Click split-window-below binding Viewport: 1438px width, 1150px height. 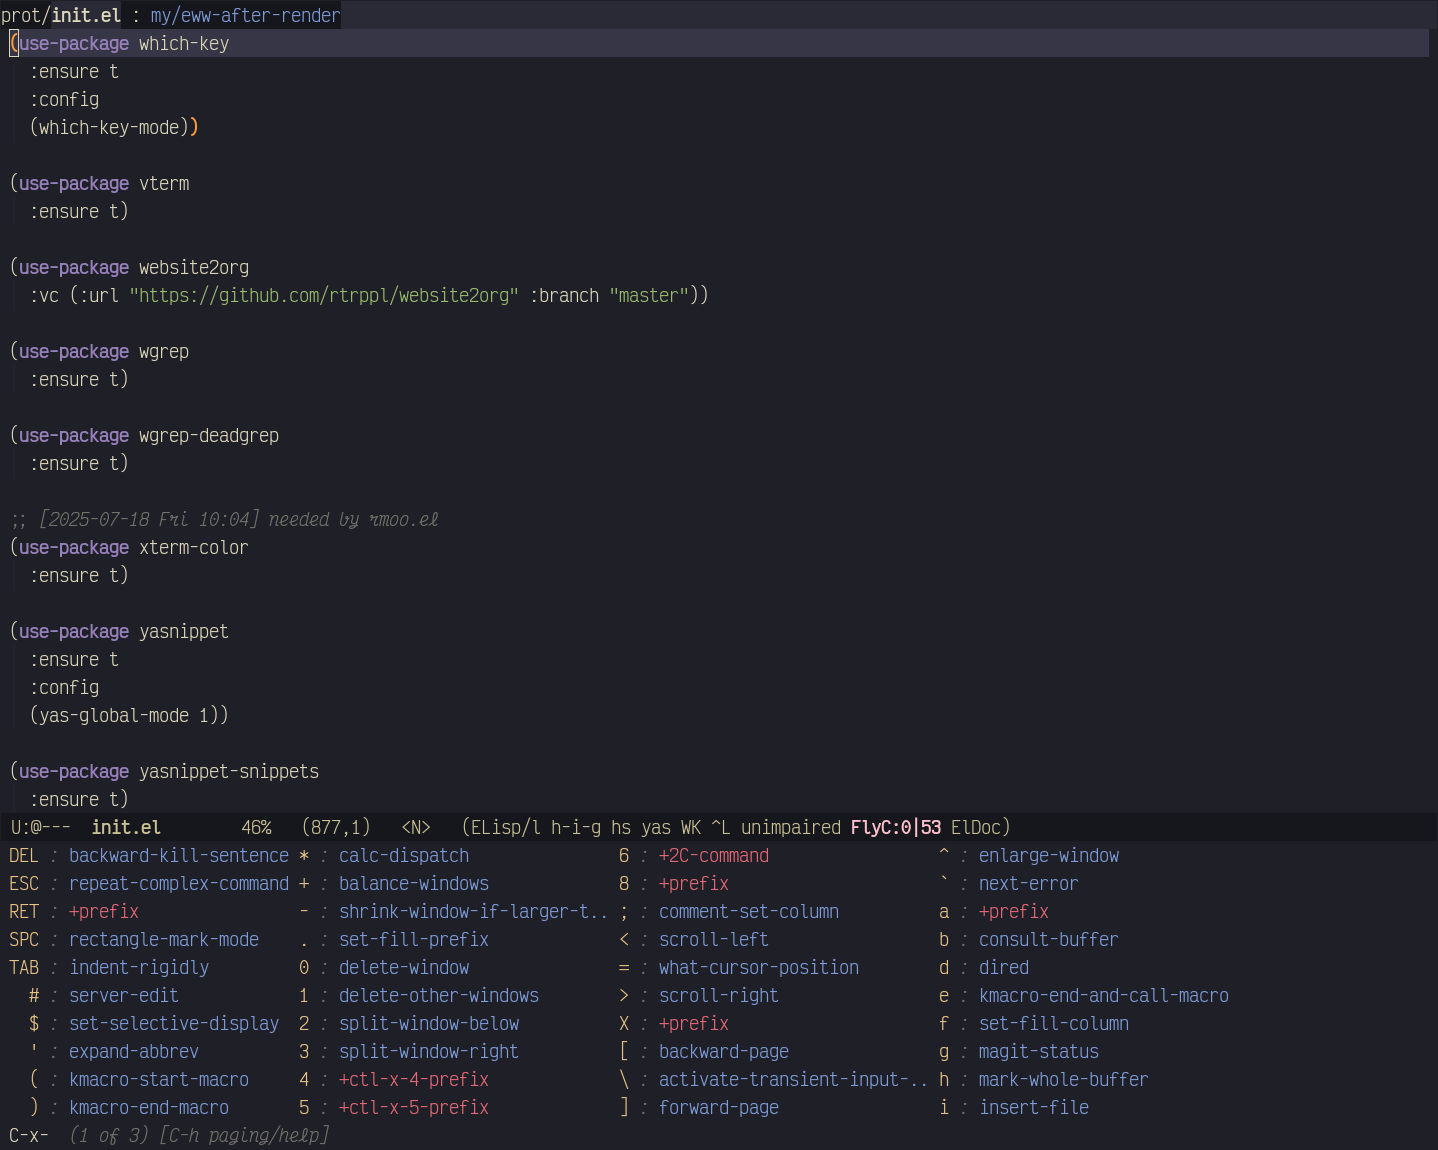click(x=429, y=1023)
